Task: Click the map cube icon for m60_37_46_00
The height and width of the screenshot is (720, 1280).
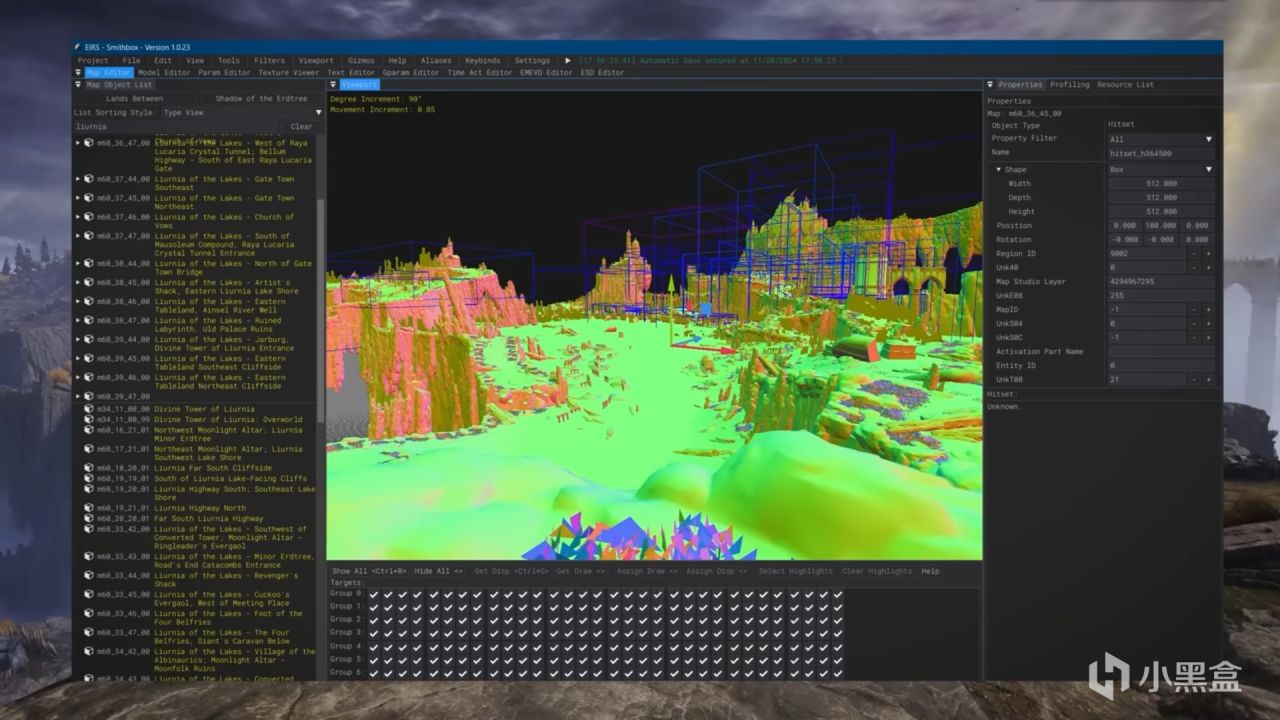Action: [x=89, y=217]
